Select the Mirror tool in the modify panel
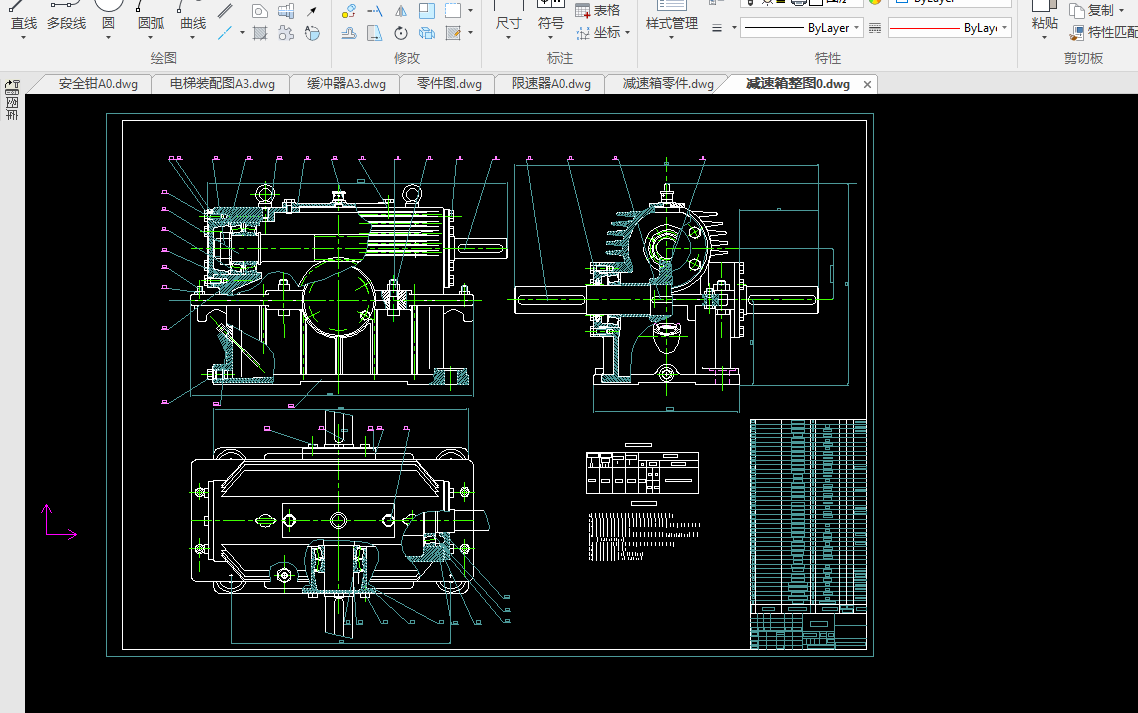Viewport: 1138px width, 713px height. [401, 11]
